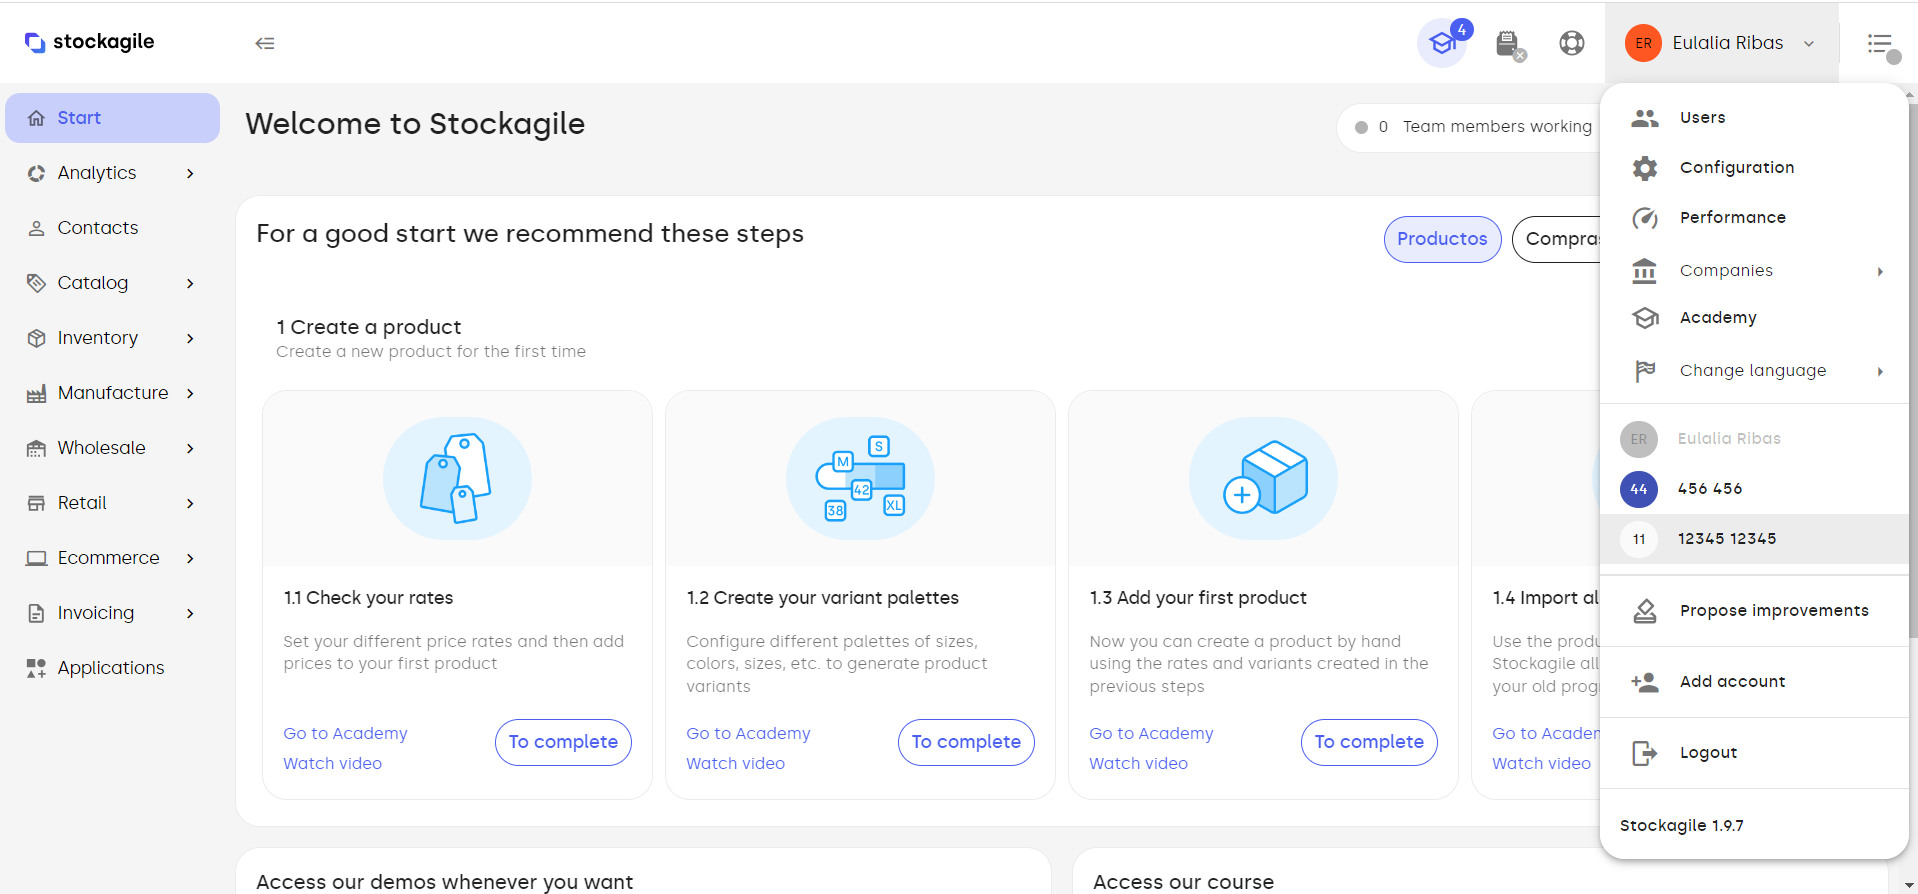Screen dimensions: 1918x894
Task: Collapse the sidebar with the arrow icon
Action: 265,43
